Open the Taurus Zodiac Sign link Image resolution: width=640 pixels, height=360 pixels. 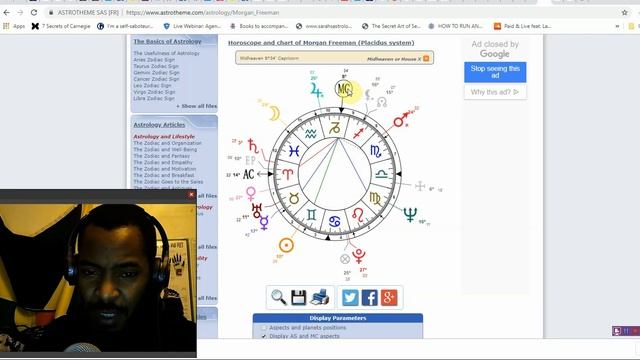pos(156,66)
